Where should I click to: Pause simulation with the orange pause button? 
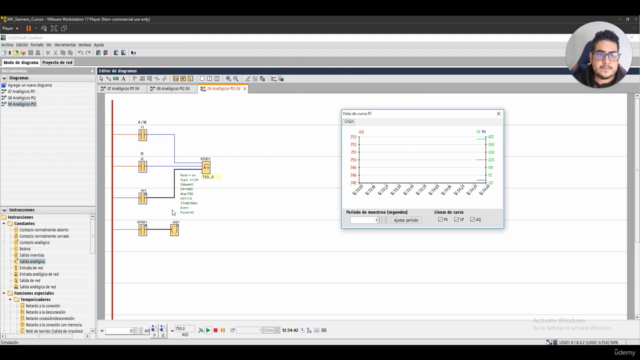coord(223,330)
